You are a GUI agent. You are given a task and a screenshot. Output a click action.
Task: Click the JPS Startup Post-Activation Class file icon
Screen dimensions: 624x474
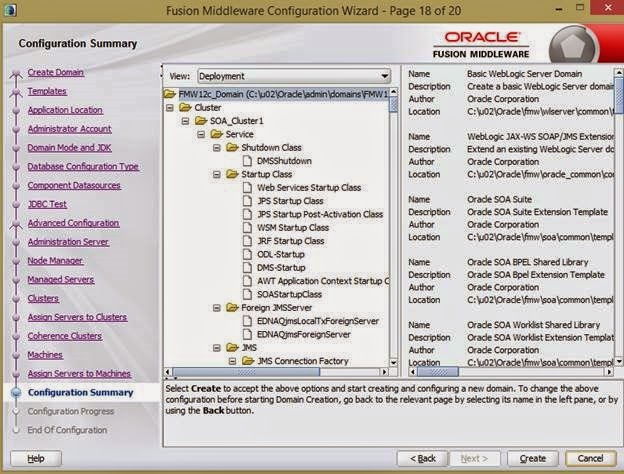pyautogui.click(x=247, y=214)
